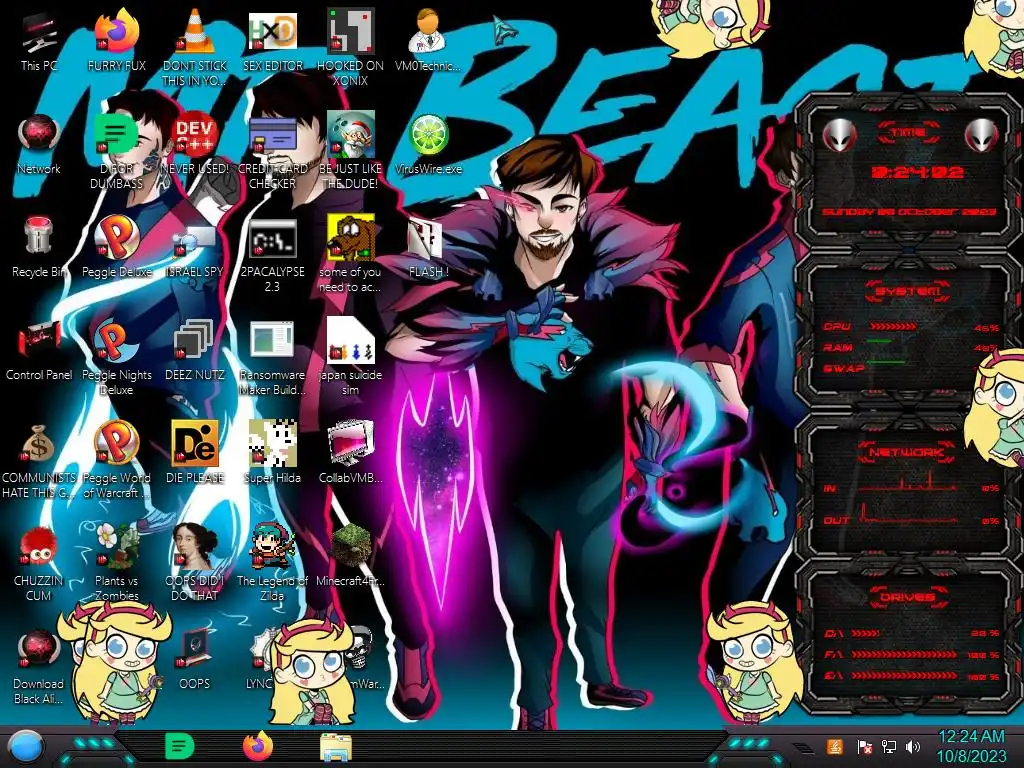Open the Start orb on the taskbar
Image resolution: width=1024 pixels, height=768 pixels.
[26, 746]
